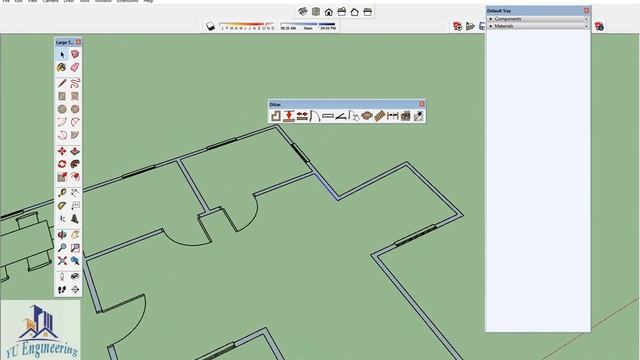Return to the Previous view tool
Image resolution: width=640 pixels, height=360 pixels.
point(75,261)
